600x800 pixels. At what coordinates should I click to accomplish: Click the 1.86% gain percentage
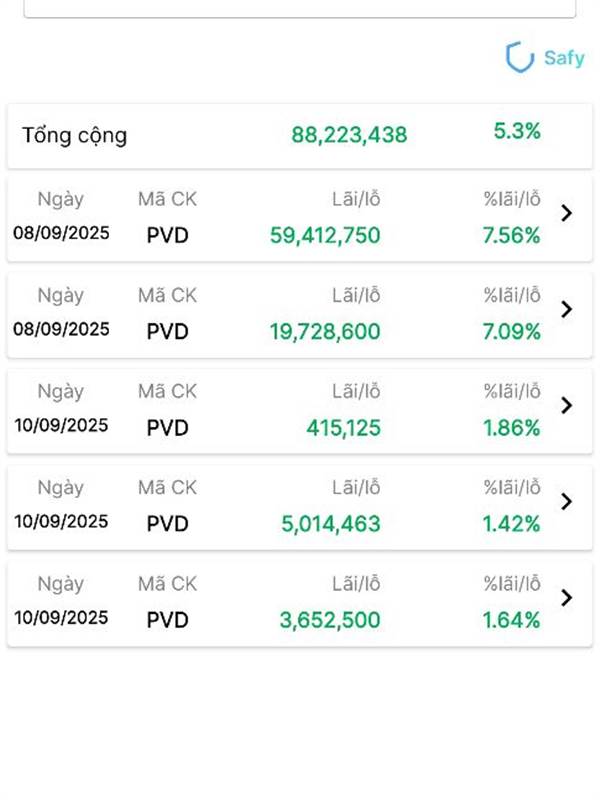pyautogui.click(x=511, y=428)
